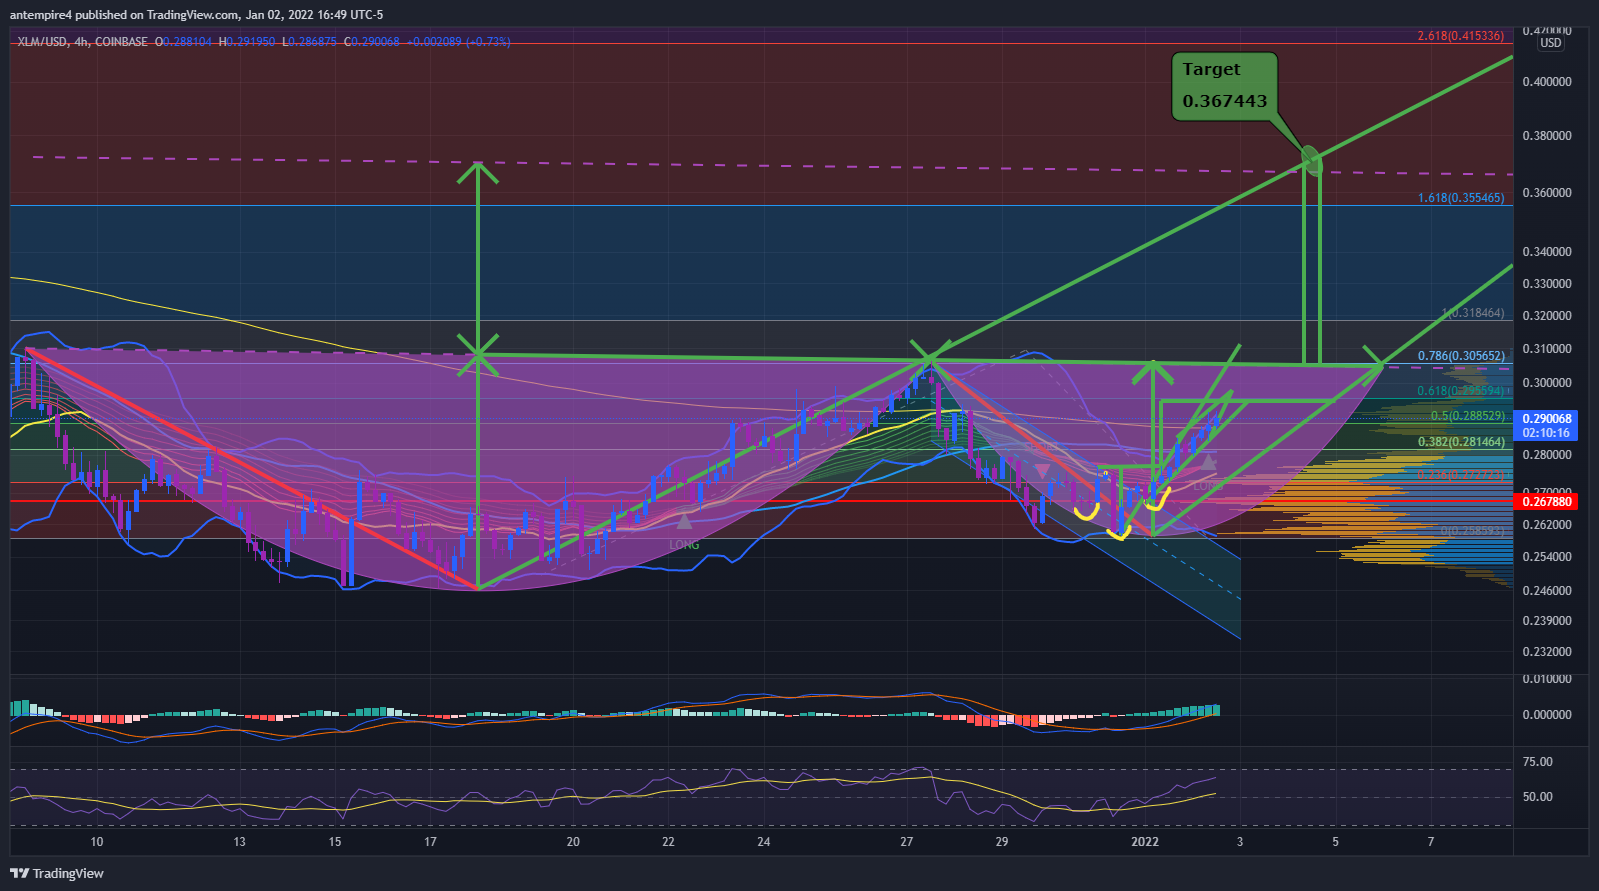Click the date label 10 on time axis
1599x891 pixels.
pos(97,842)
